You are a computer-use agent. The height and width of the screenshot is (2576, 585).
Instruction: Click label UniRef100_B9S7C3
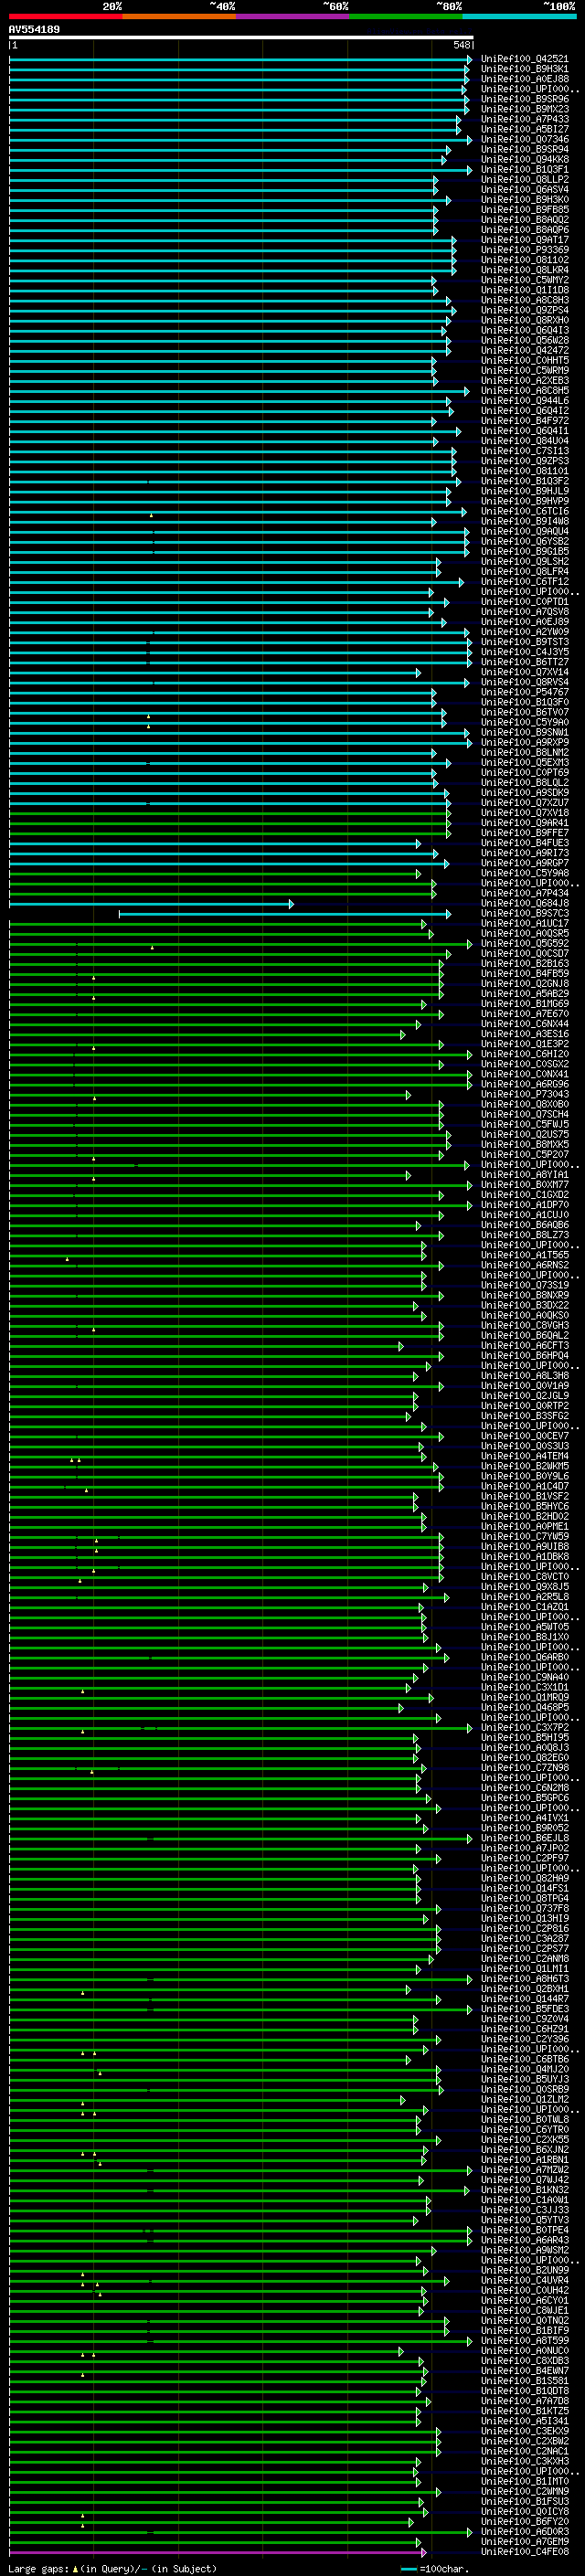pos(524,913)
